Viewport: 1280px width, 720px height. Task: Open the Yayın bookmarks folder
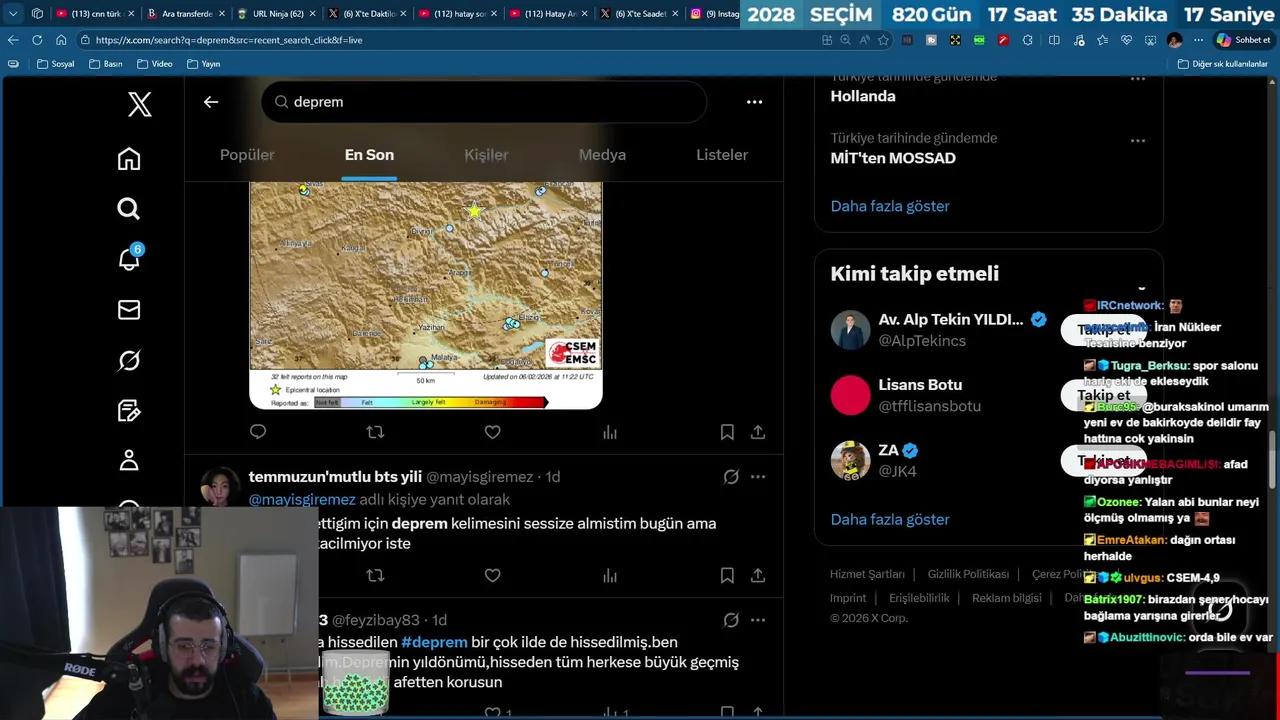[203, 64]
